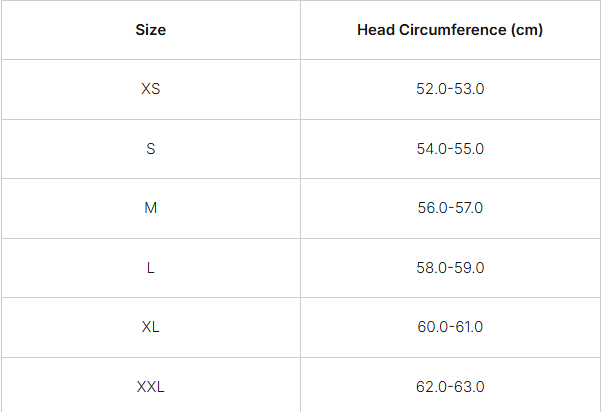
Task: Highlight the entire M table row
Action: 300,208
